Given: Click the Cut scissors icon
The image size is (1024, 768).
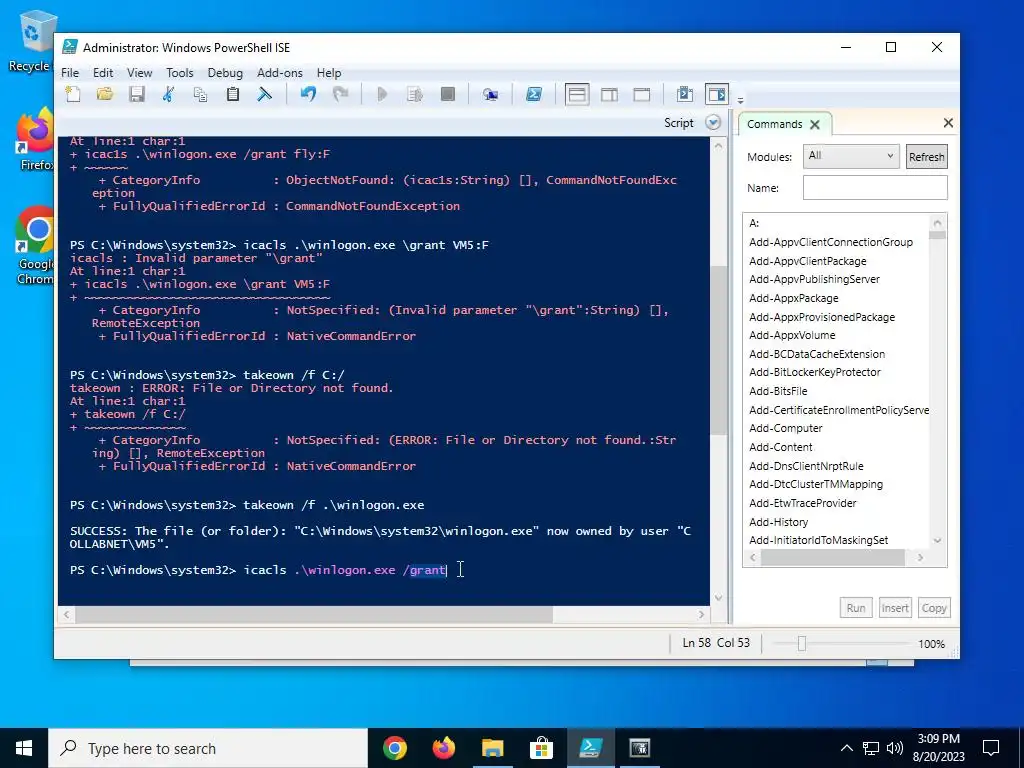Looking at the screenshot, I should [168, 94].
